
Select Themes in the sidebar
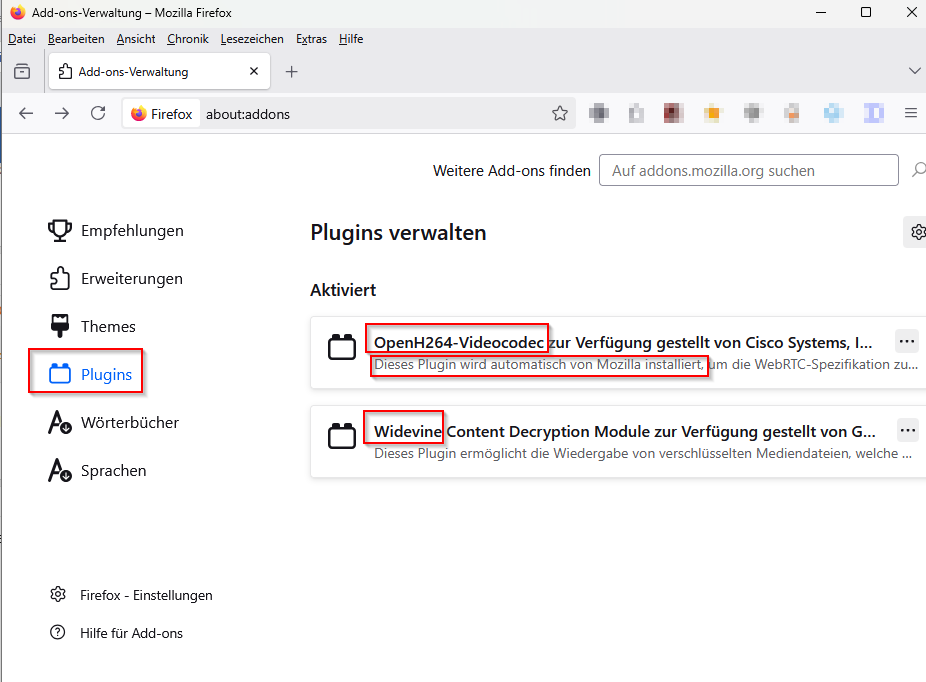[x=92, y=327]
